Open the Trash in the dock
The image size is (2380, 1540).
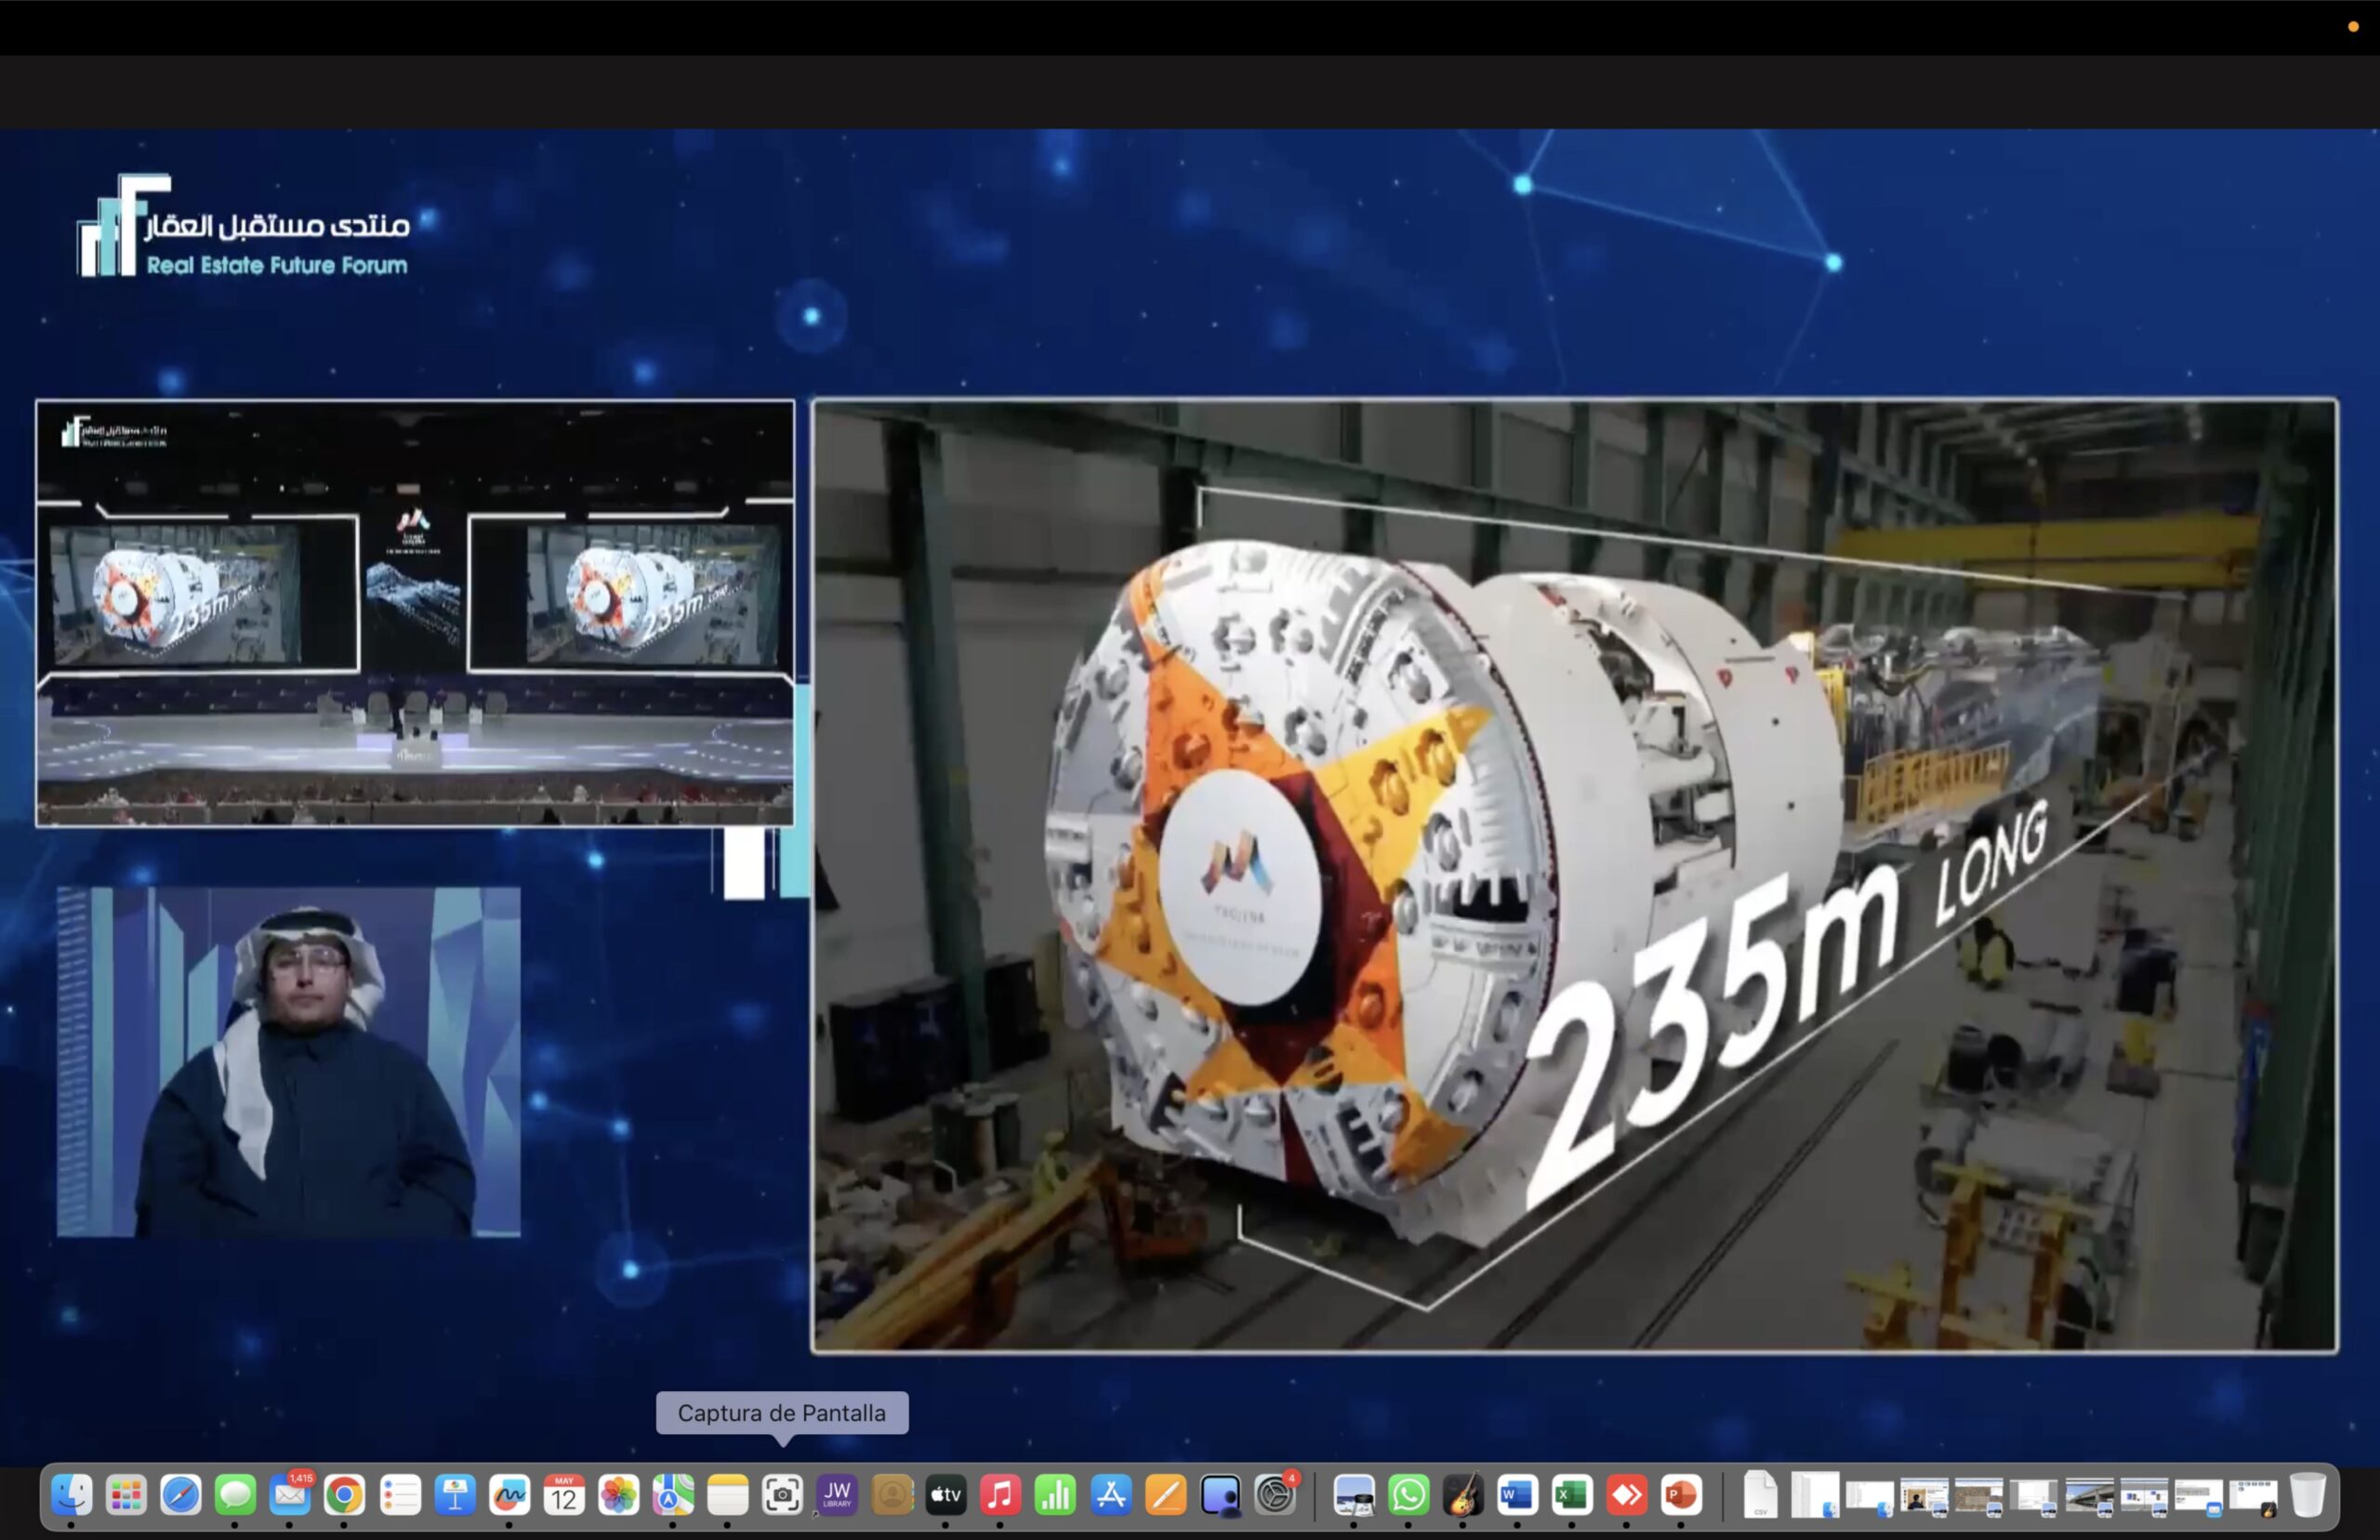coord(2307,1495)
